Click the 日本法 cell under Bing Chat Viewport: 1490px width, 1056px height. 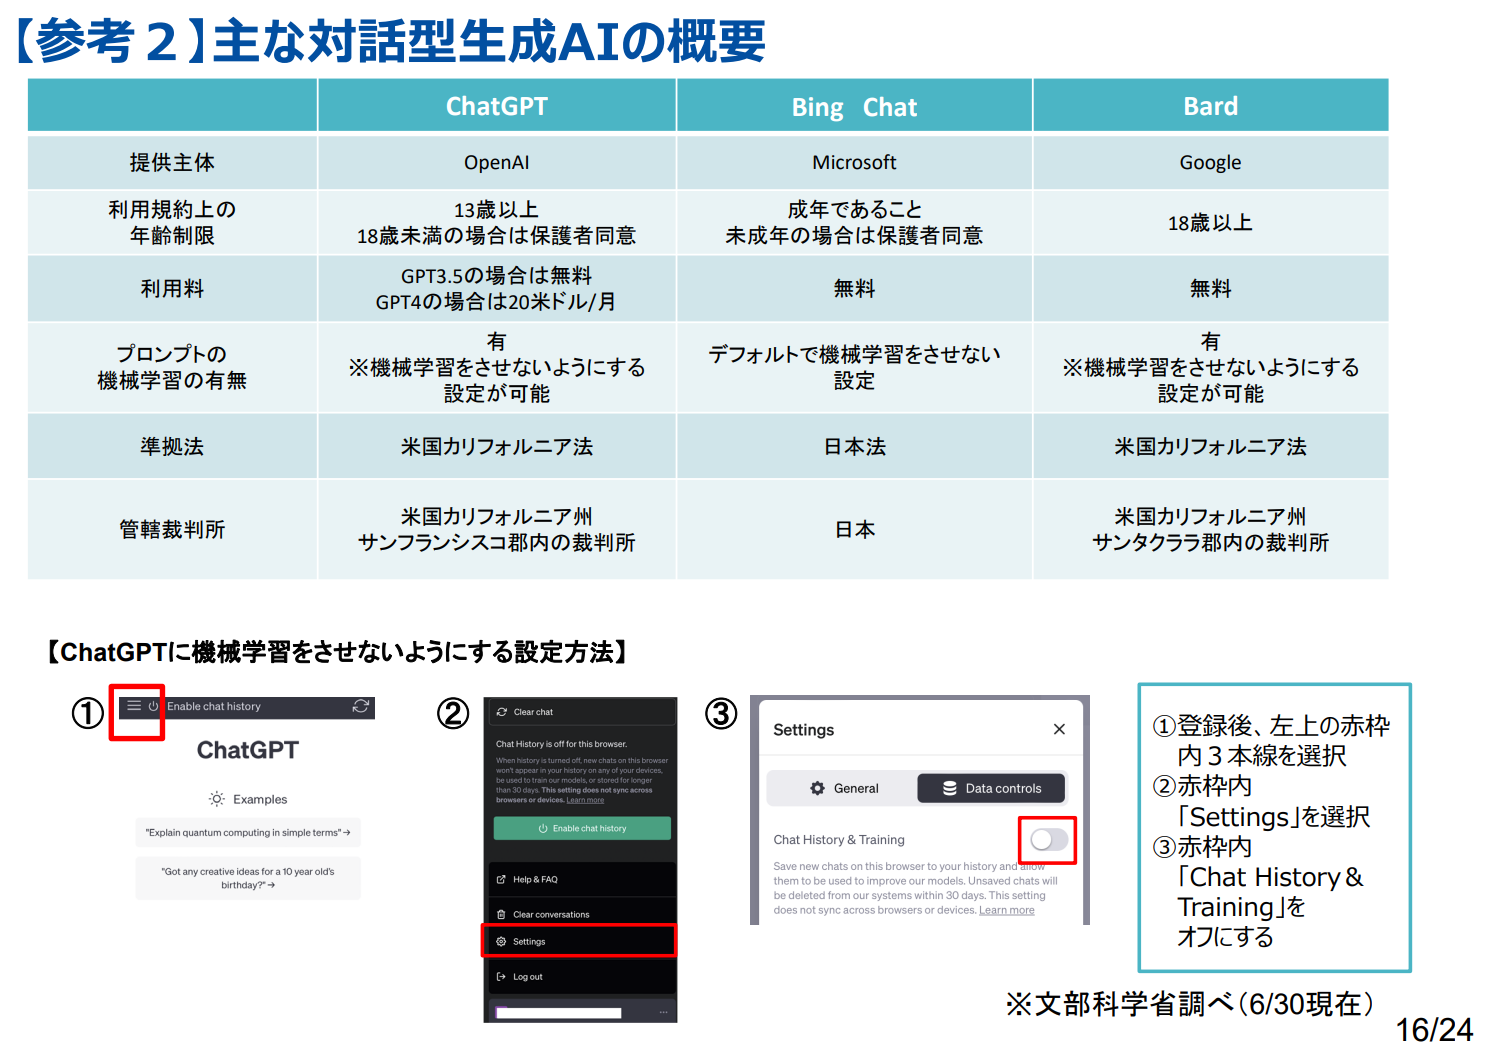(x=854, y=446)
